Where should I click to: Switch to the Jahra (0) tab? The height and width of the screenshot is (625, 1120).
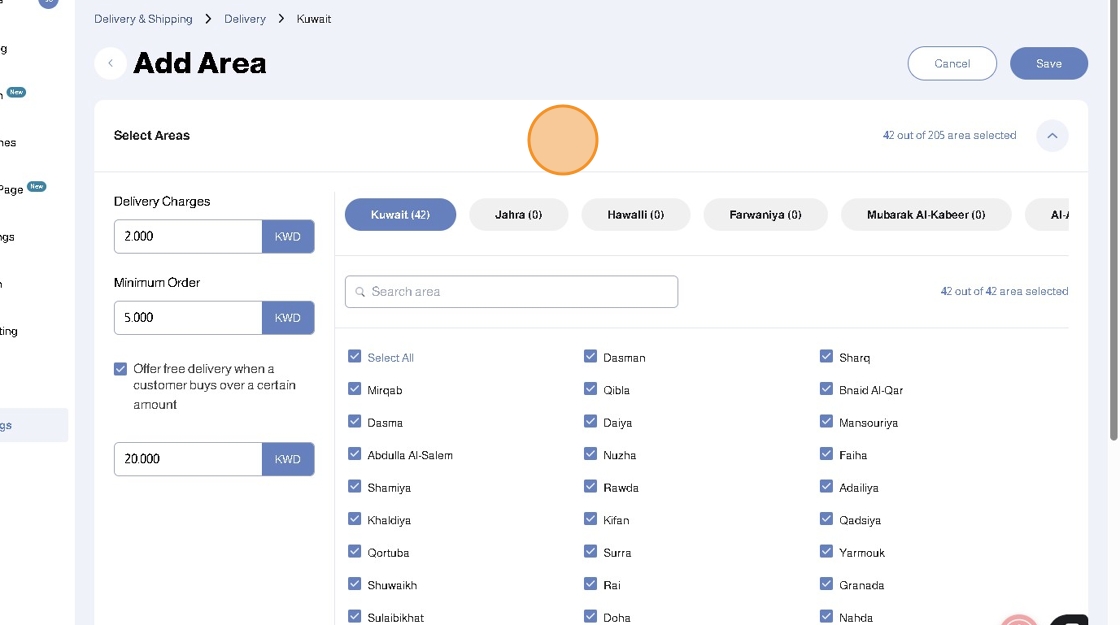pyautogui.click(x=518, y=214)
